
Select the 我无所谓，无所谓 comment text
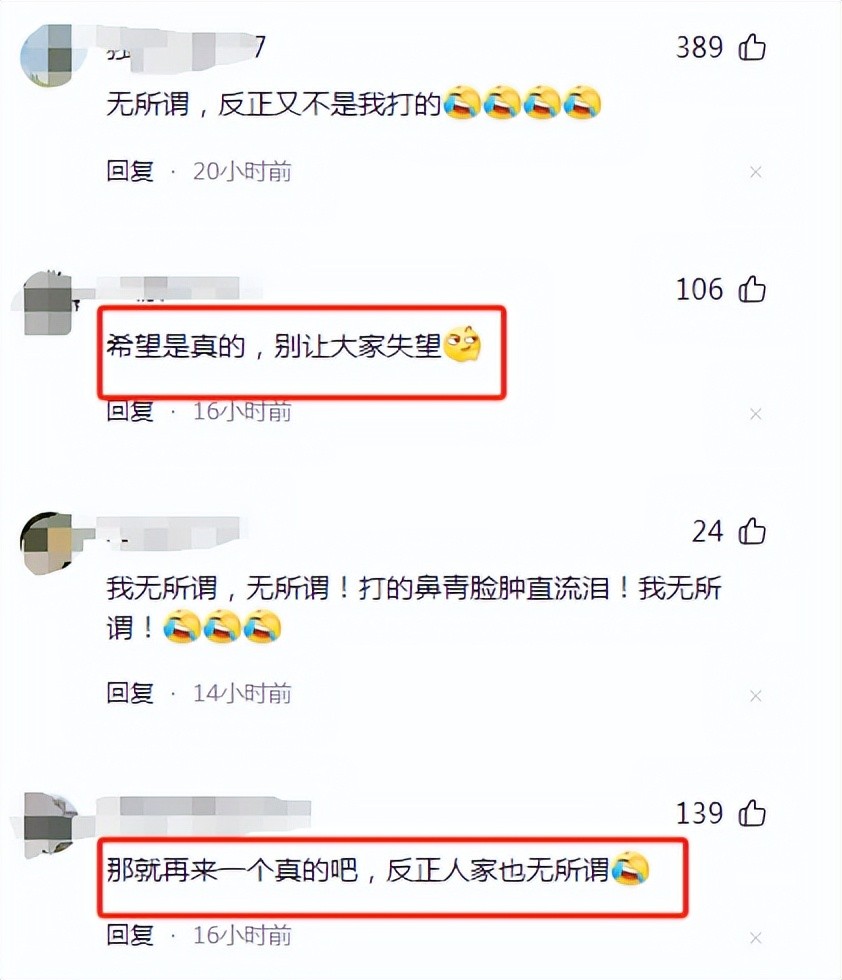pos(414,608)
